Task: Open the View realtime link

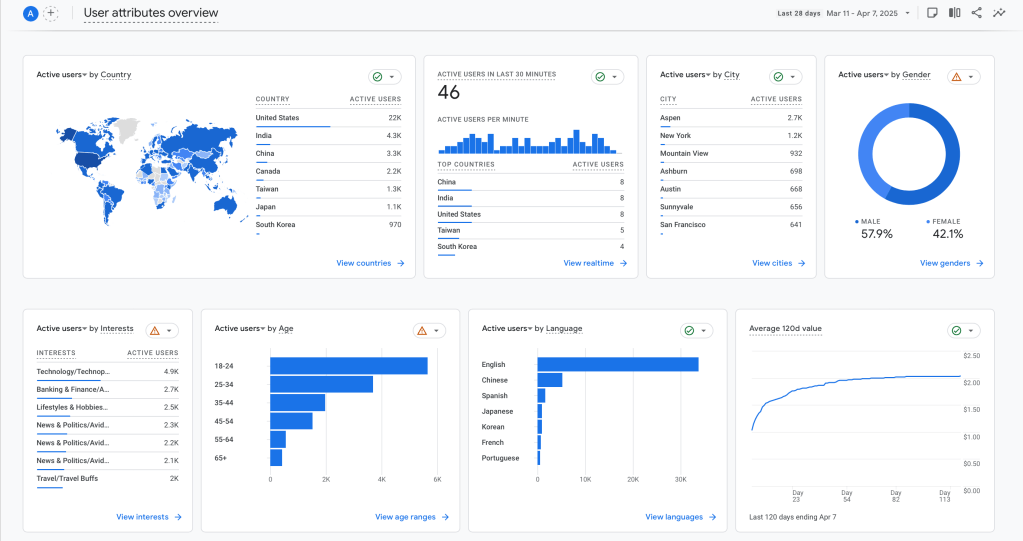Action: click(x=595, y=264)
